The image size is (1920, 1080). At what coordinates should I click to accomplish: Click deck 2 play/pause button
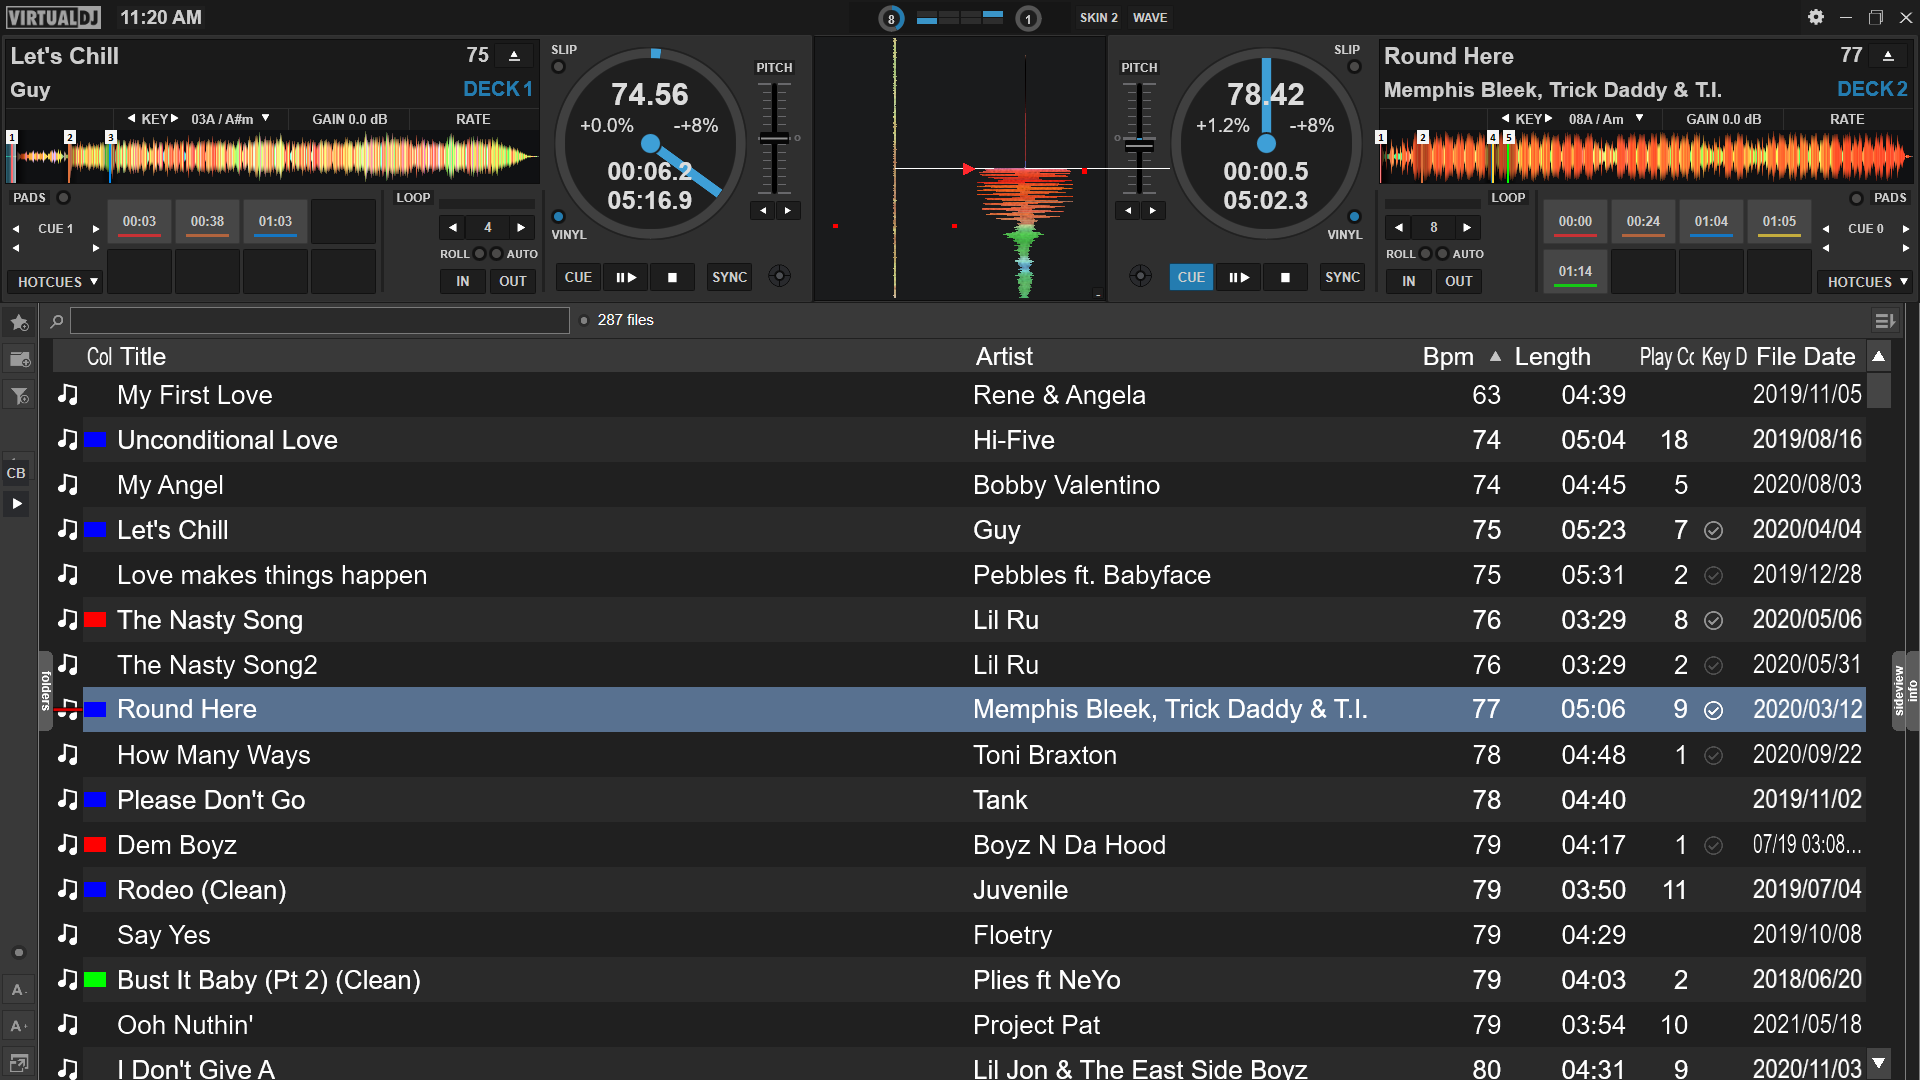[1239, 278]
